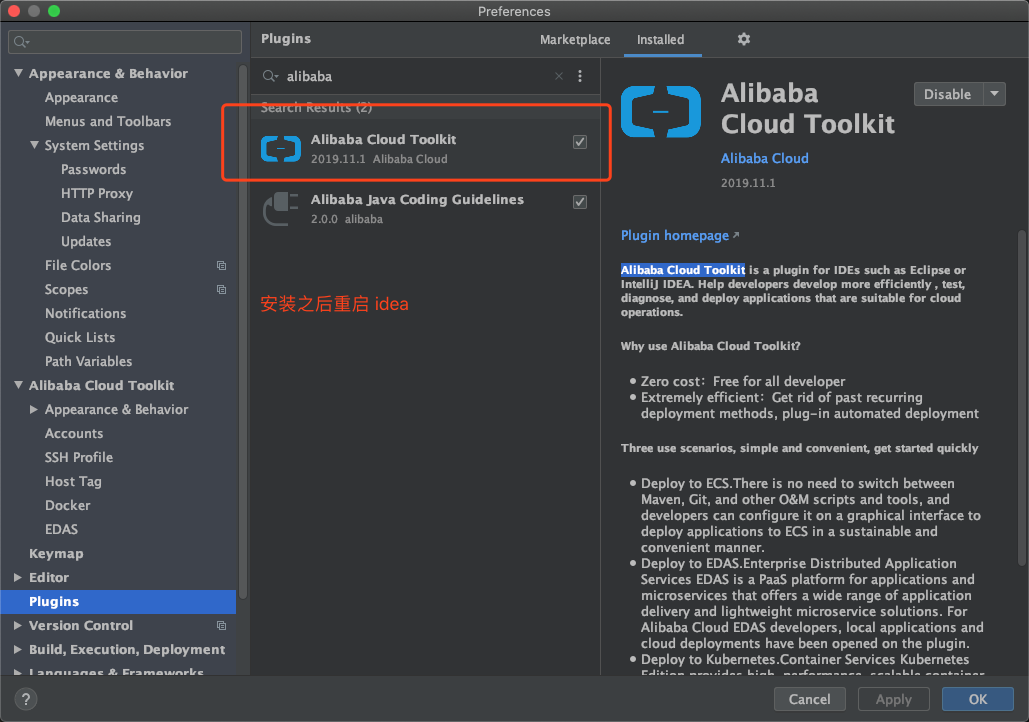Click the Version Control project-level icon
The image size is (1029, 722).
(x=221, y=625)
